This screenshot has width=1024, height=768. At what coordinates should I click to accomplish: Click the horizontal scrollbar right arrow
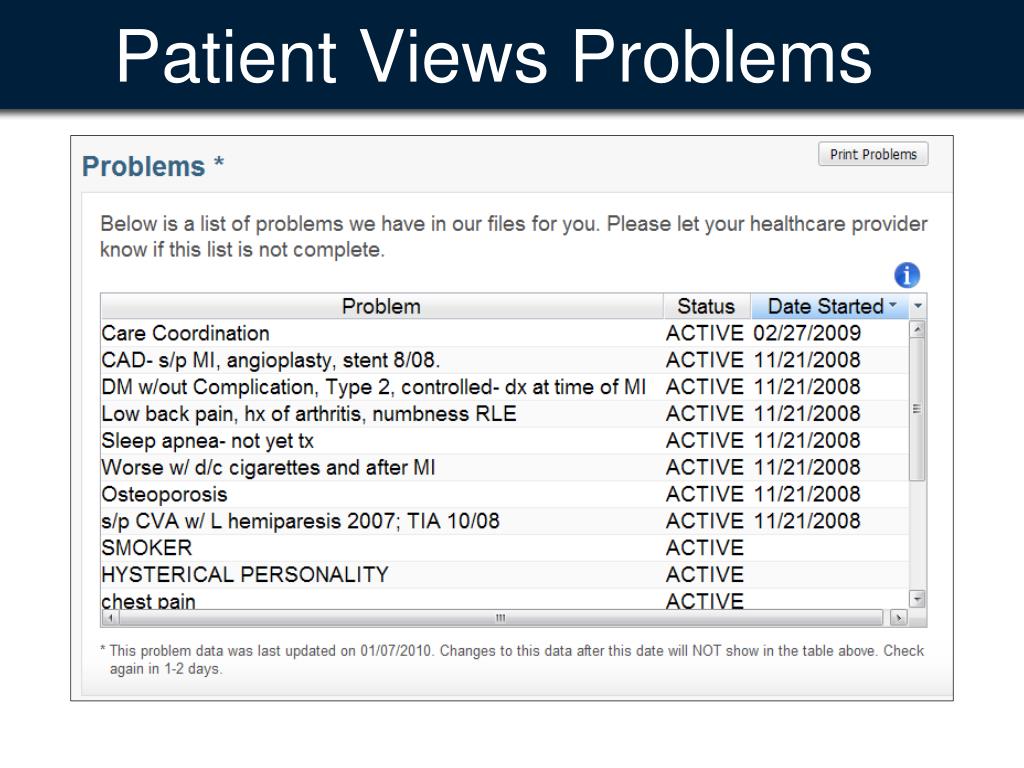point(899,617)
